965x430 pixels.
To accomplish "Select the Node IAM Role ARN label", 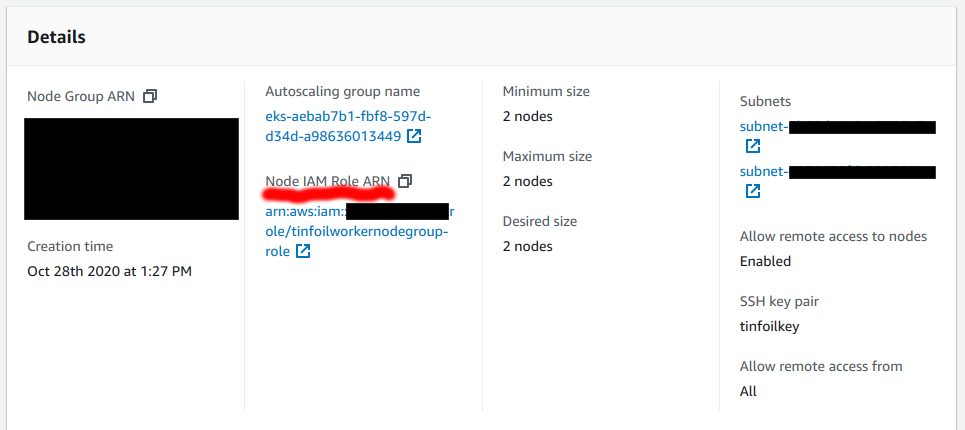I will (327, 181).
